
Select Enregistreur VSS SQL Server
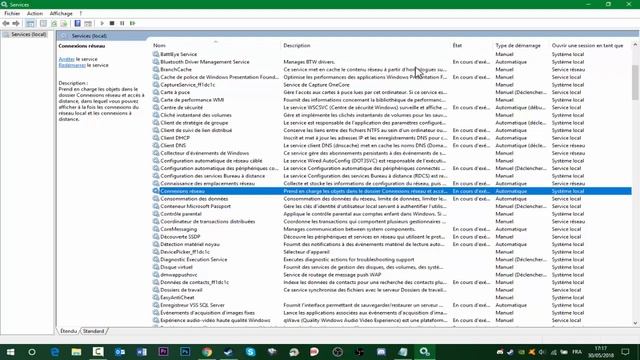[392, 305]
